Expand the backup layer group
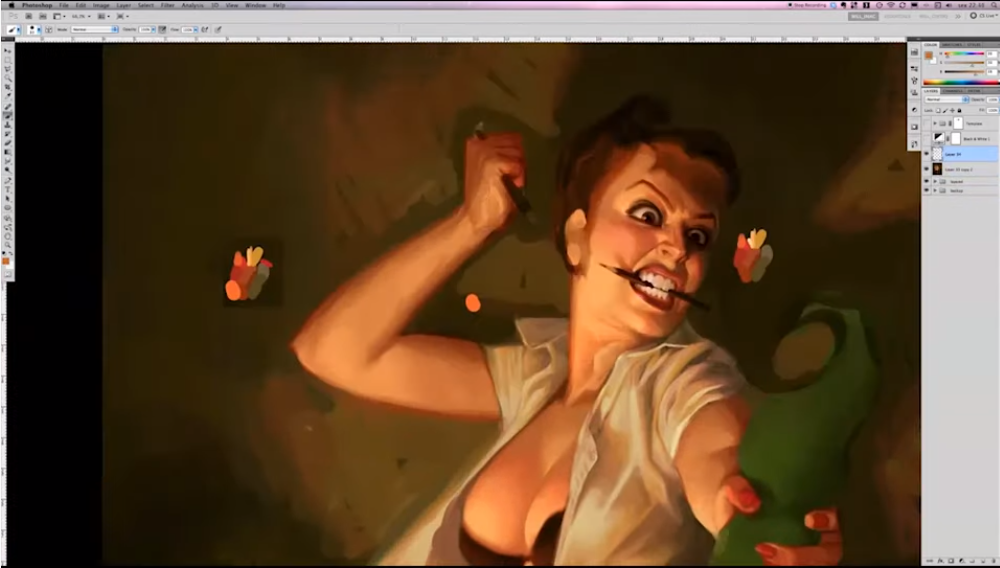The image size is (1000, 568). (935, 191)
